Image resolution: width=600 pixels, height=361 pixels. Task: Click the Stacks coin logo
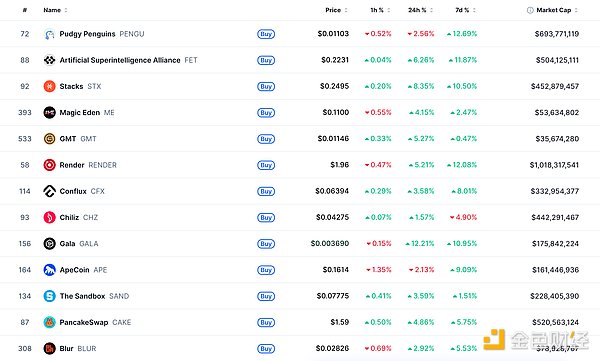click(x=49, y=87)
